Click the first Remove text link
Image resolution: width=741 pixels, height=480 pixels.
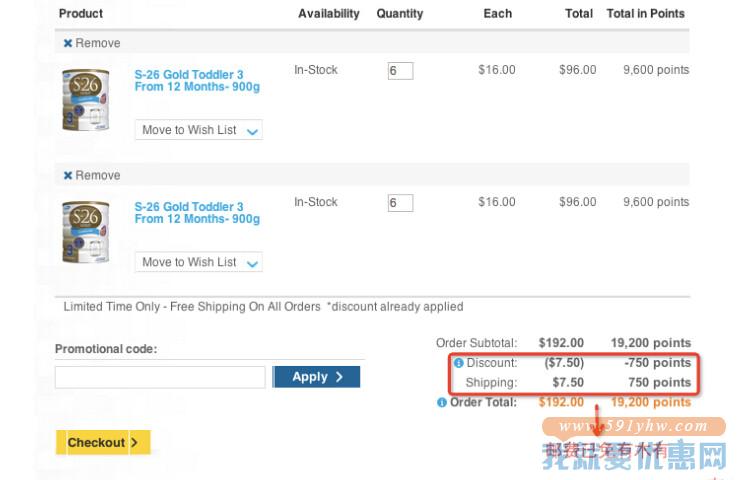(98, 43)
